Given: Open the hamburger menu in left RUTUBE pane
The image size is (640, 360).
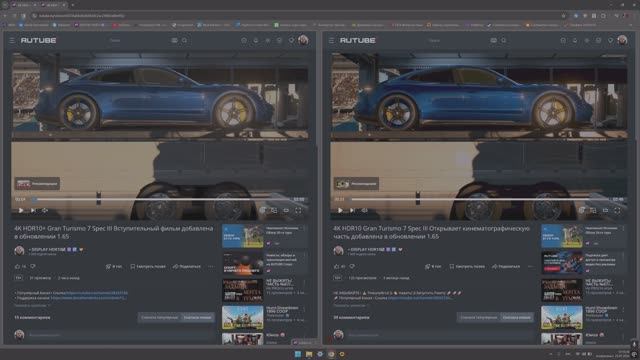Looking at the screenshot, I should (12, 40).
